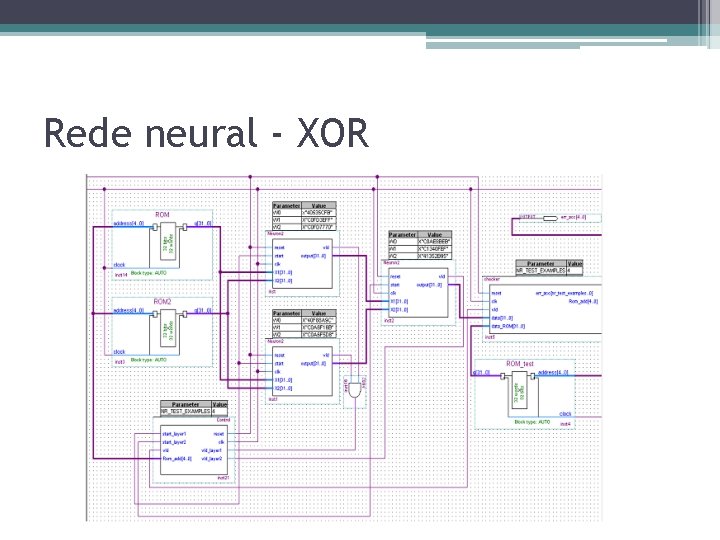This screenshot has height=540, width=720.
Task: Select the Control block body
Action: tap(194, 451)
